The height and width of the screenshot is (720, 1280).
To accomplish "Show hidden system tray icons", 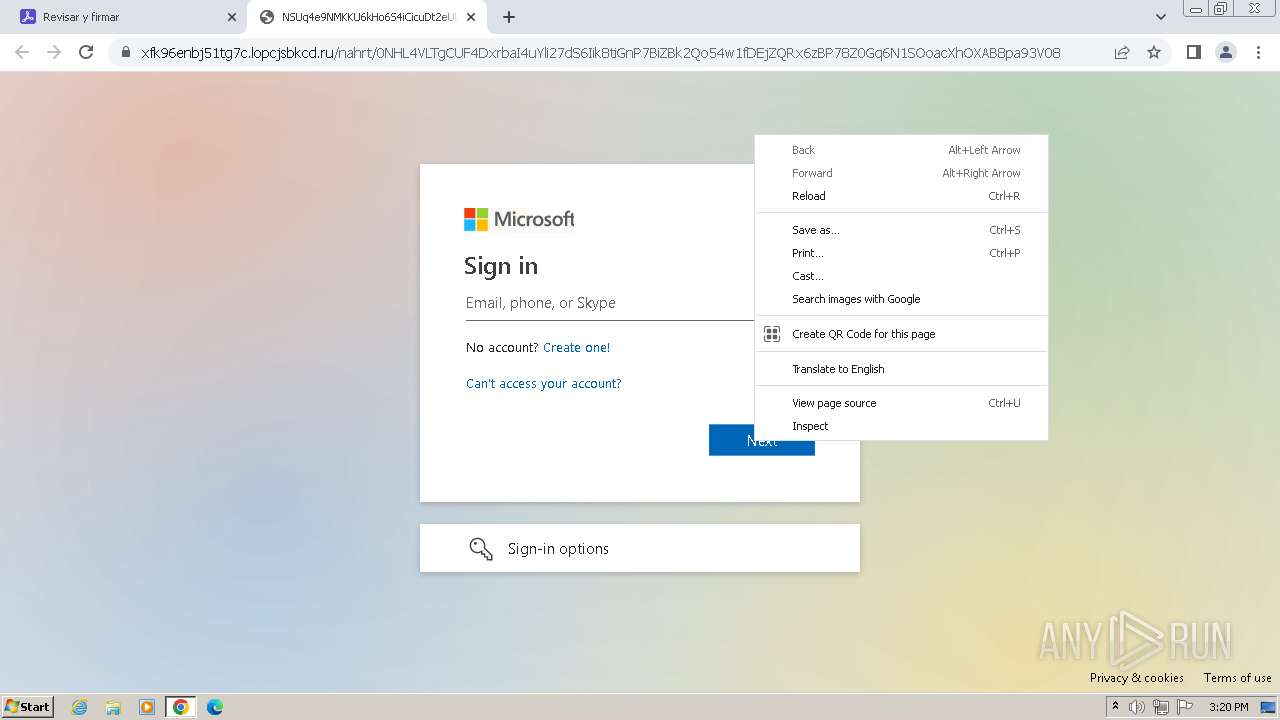I will coord(1115,707).
